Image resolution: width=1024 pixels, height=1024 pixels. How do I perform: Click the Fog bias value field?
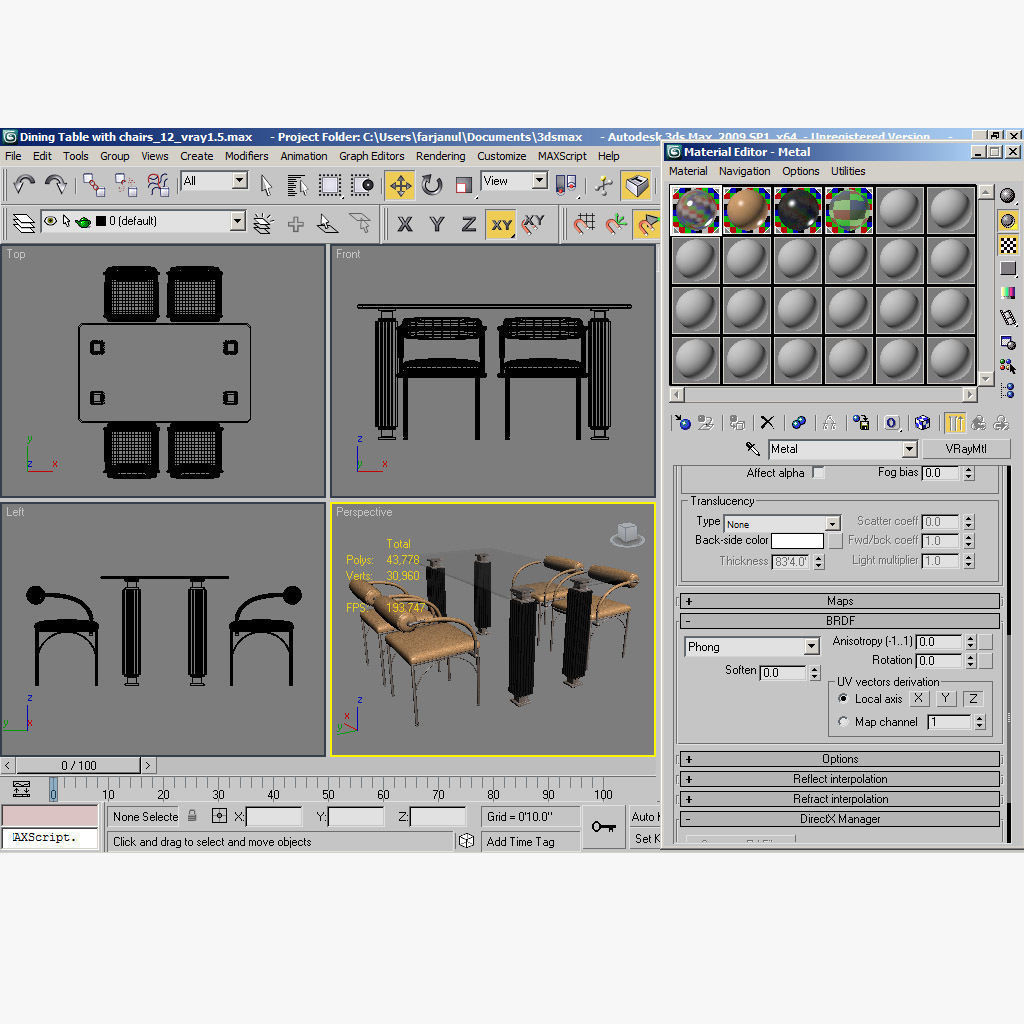(941, 473)
